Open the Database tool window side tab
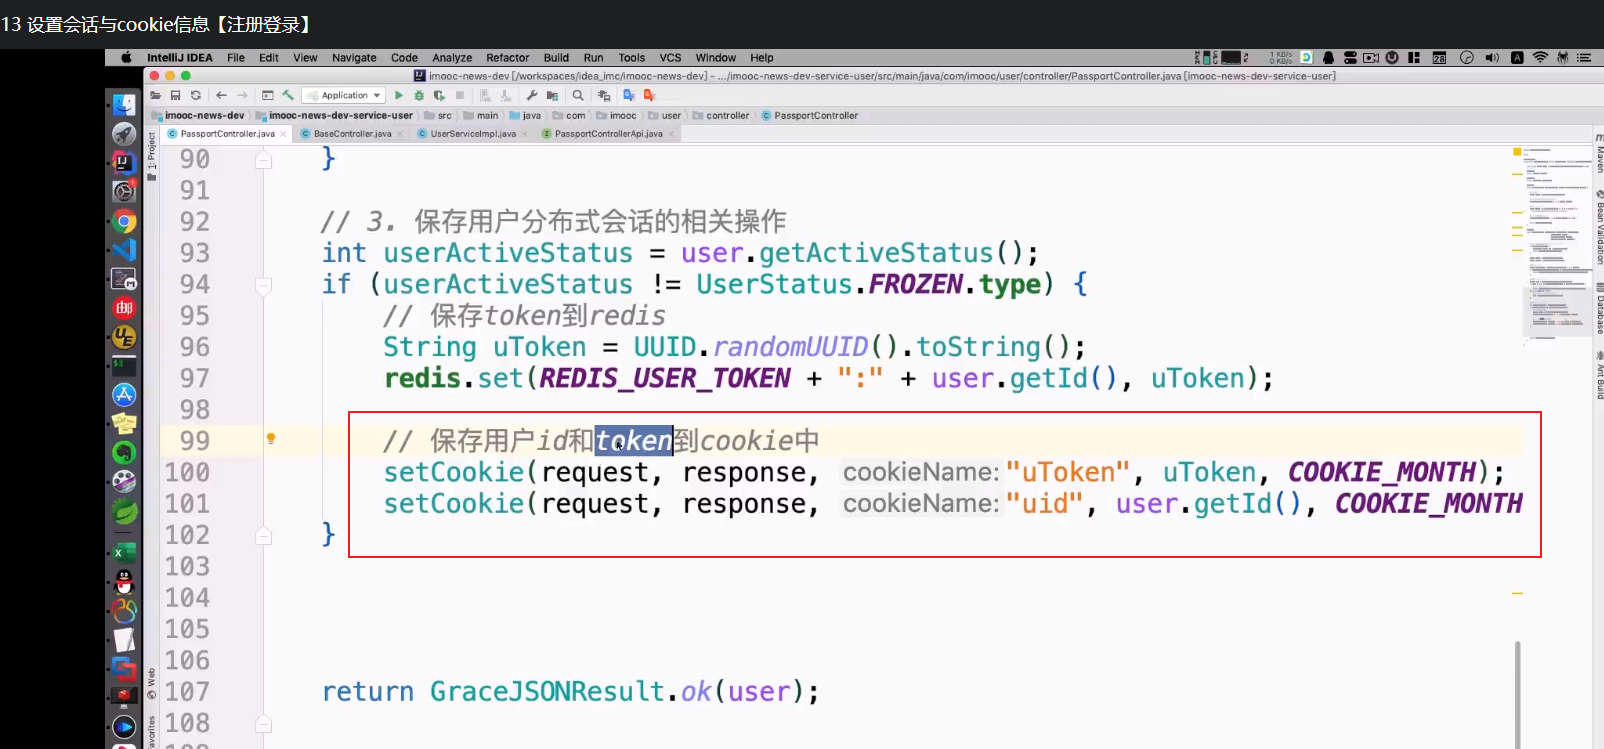The width and height of the screenshot is (1604, 749). tap(1599, 308)
